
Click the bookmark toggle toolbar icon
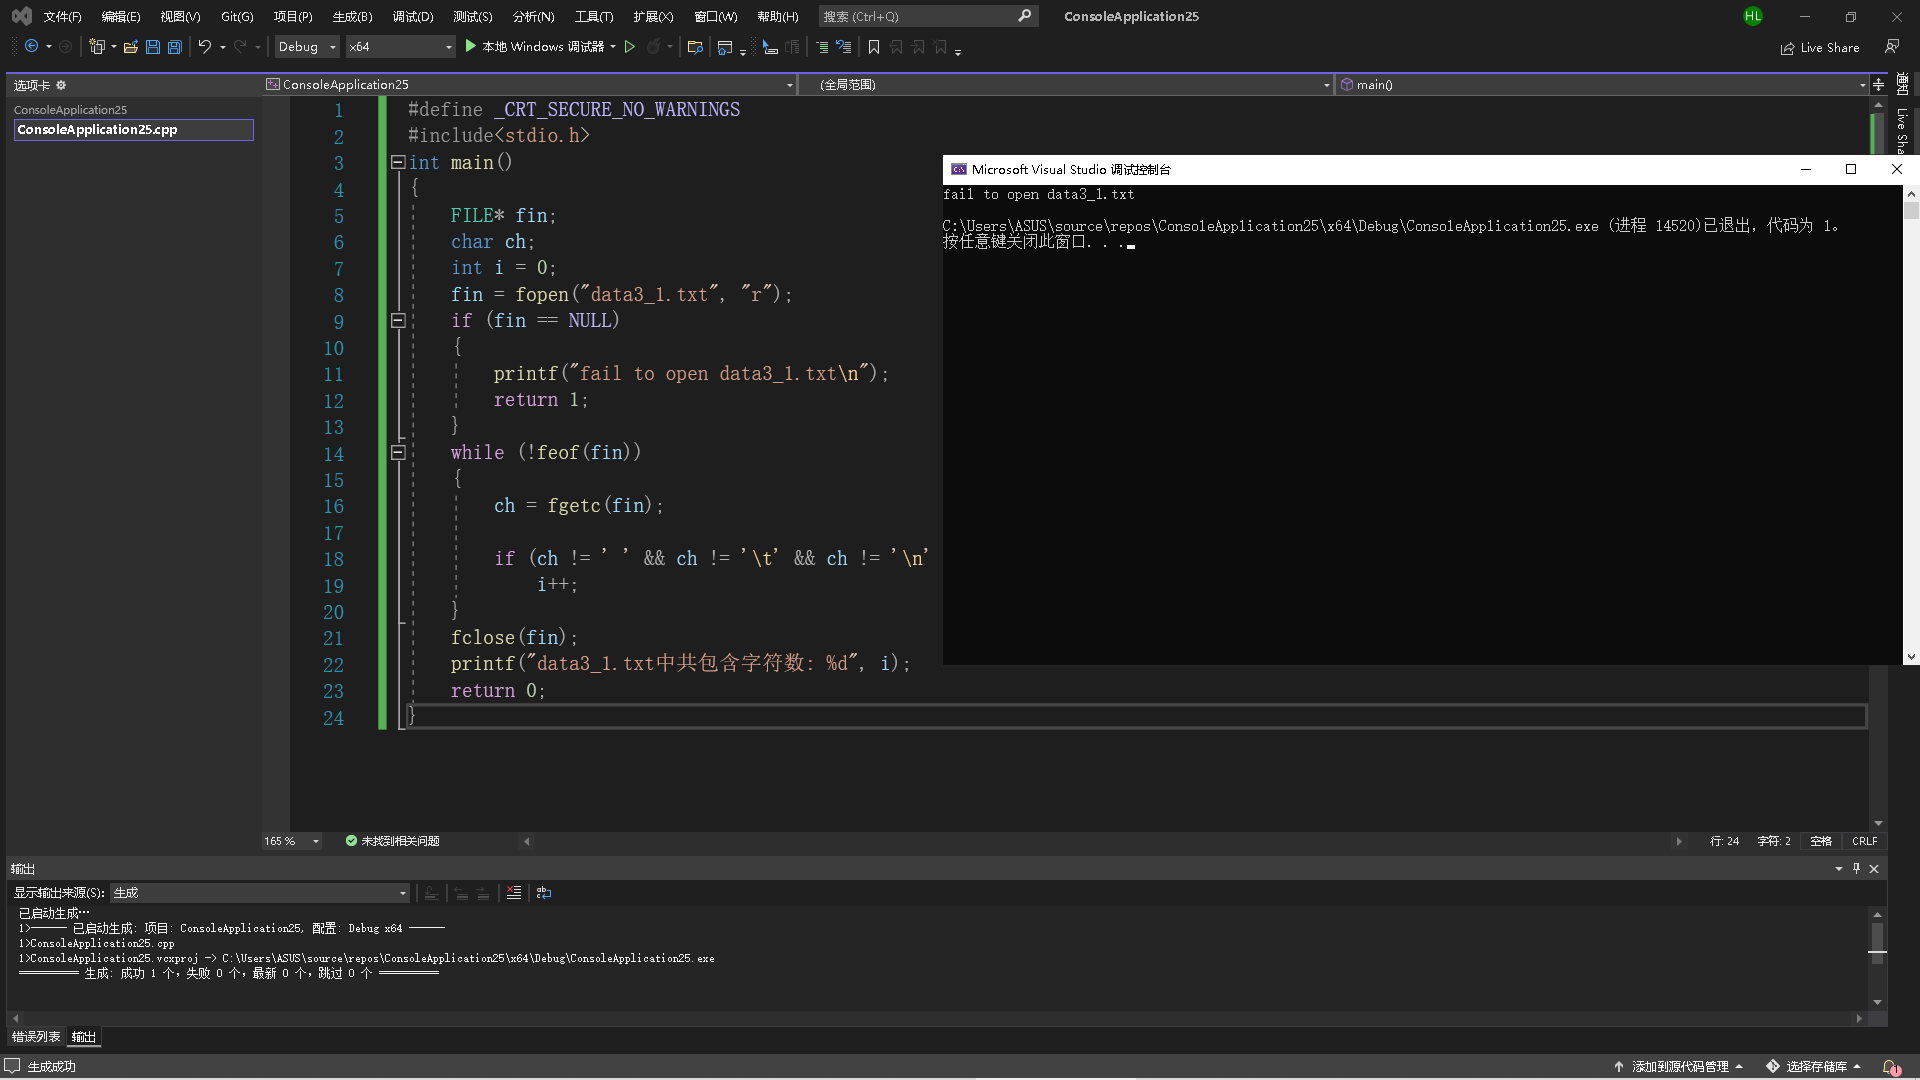tap(874, 47)
